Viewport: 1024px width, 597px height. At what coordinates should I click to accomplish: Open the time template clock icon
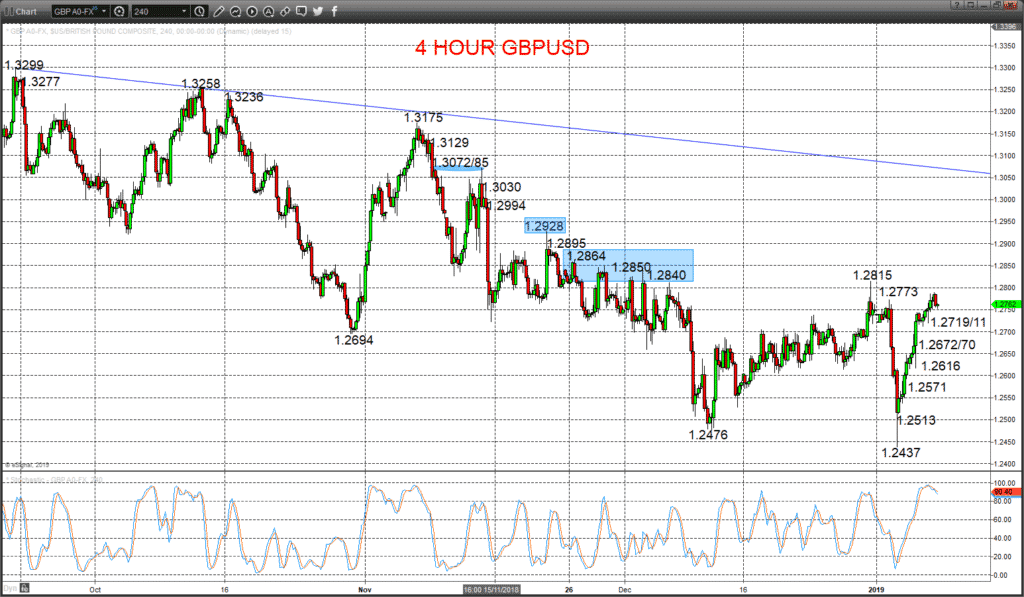coord(199,11)
